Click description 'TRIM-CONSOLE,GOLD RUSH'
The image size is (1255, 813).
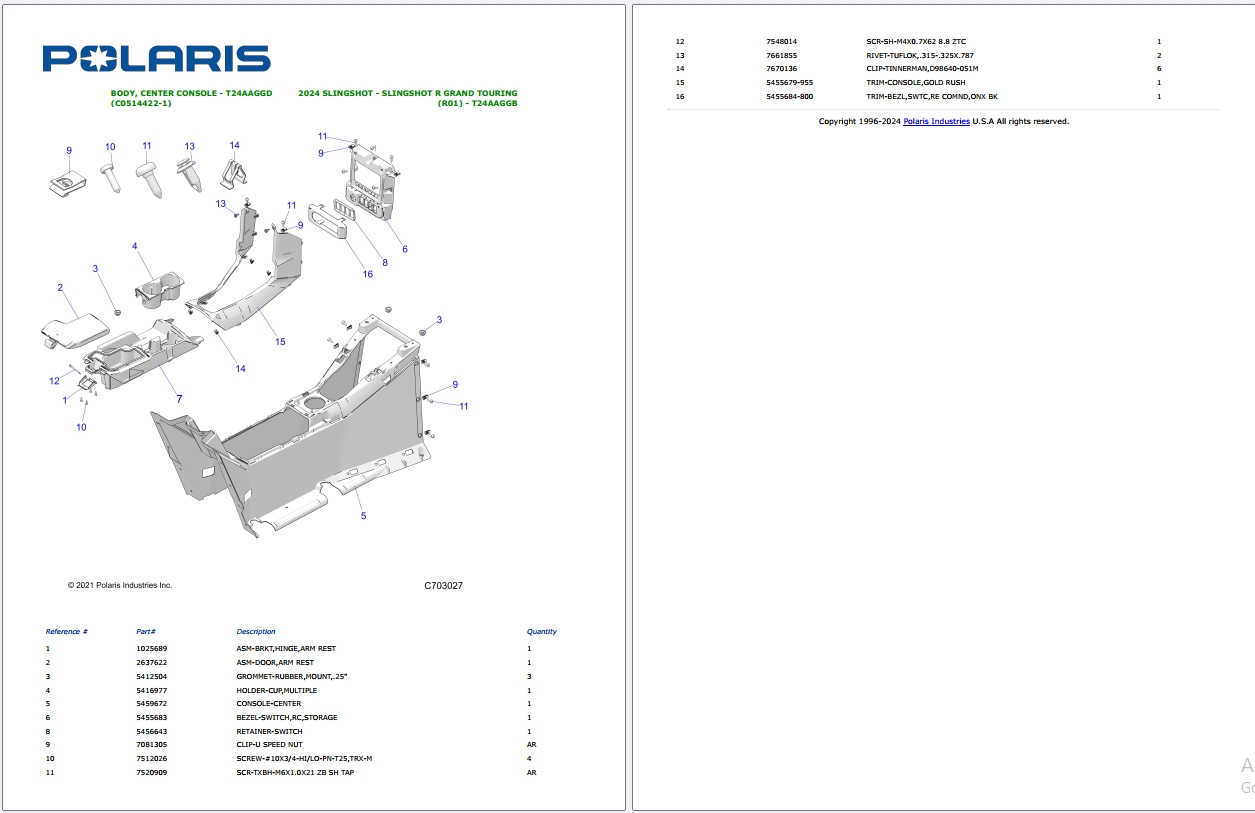coord(916,83)
